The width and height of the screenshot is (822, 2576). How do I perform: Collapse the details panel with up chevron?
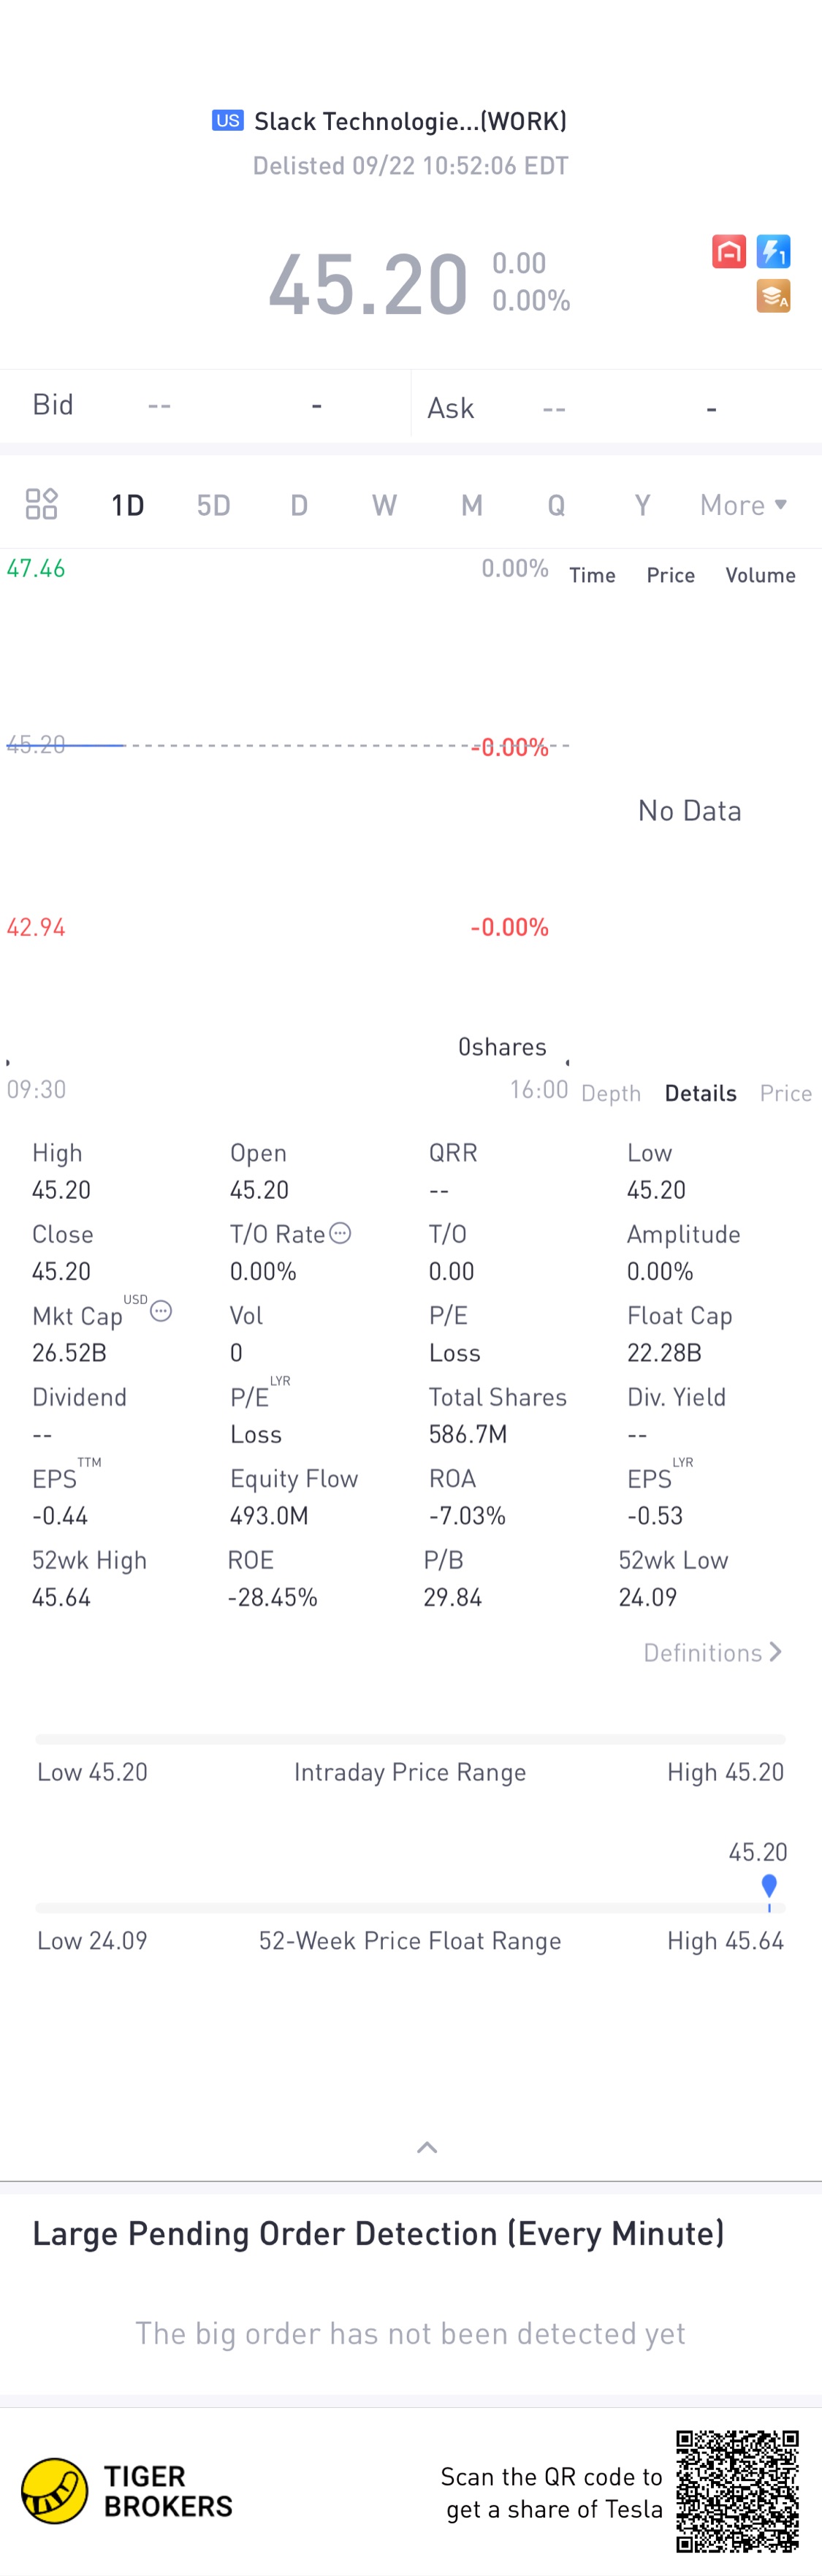pos(427,2146)
